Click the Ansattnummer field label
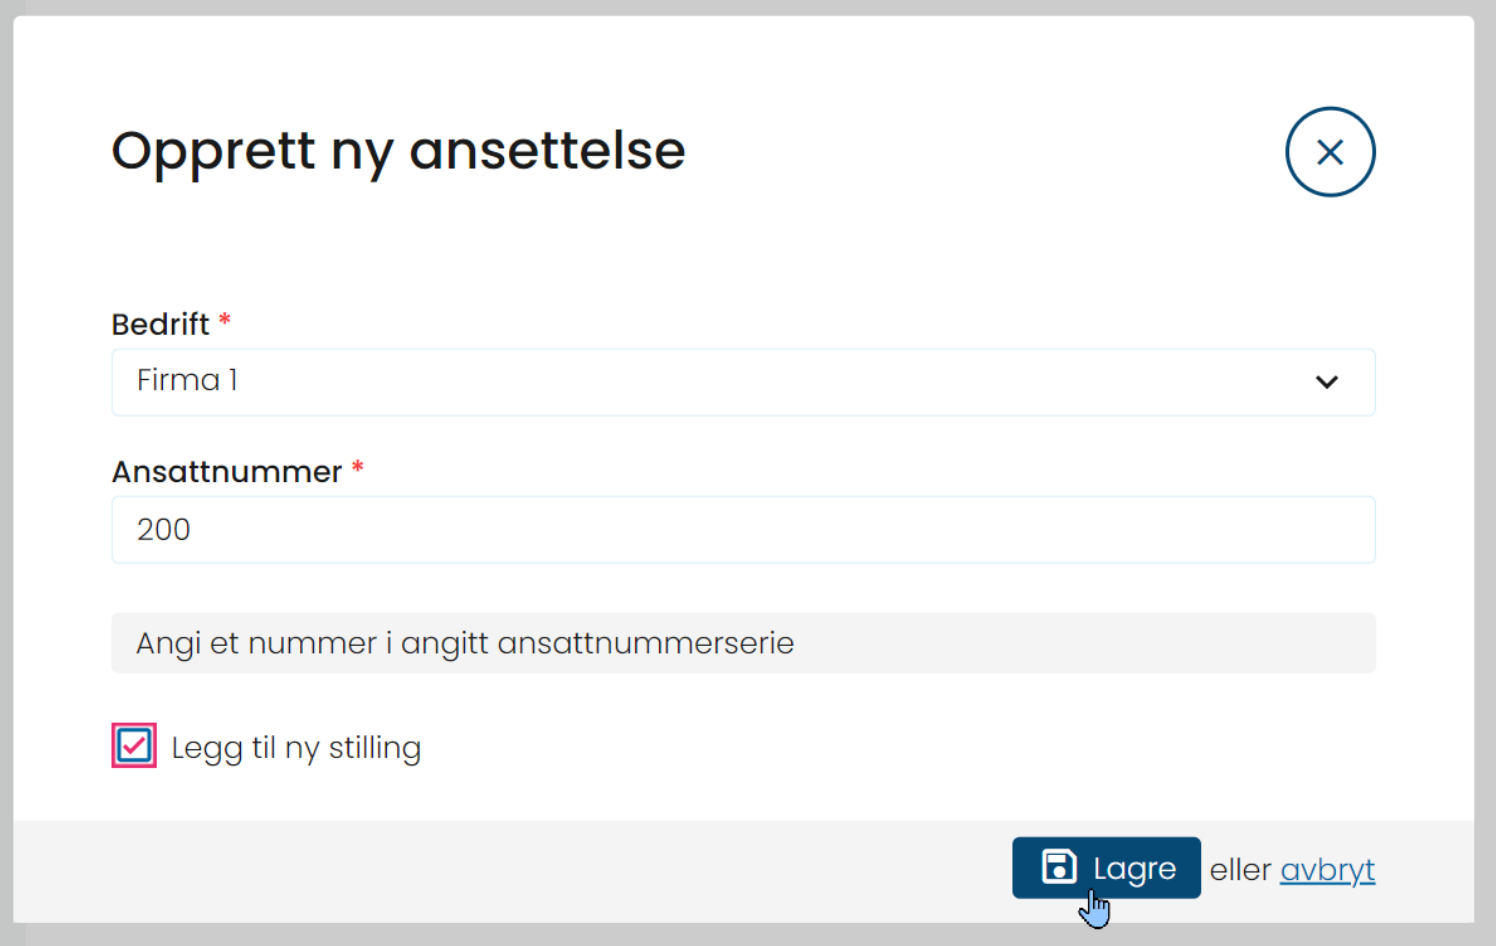This screenshot has width=1496, height=946. click(x=227, y=471)
